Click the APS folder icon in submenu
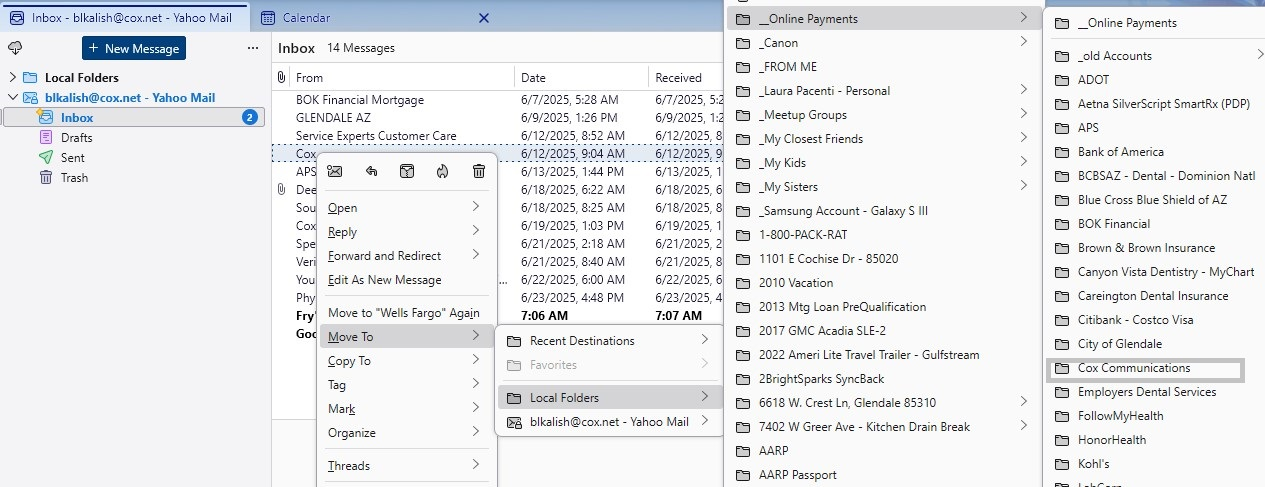Screen dimensions: 1265x487 tap(1061, 128)
